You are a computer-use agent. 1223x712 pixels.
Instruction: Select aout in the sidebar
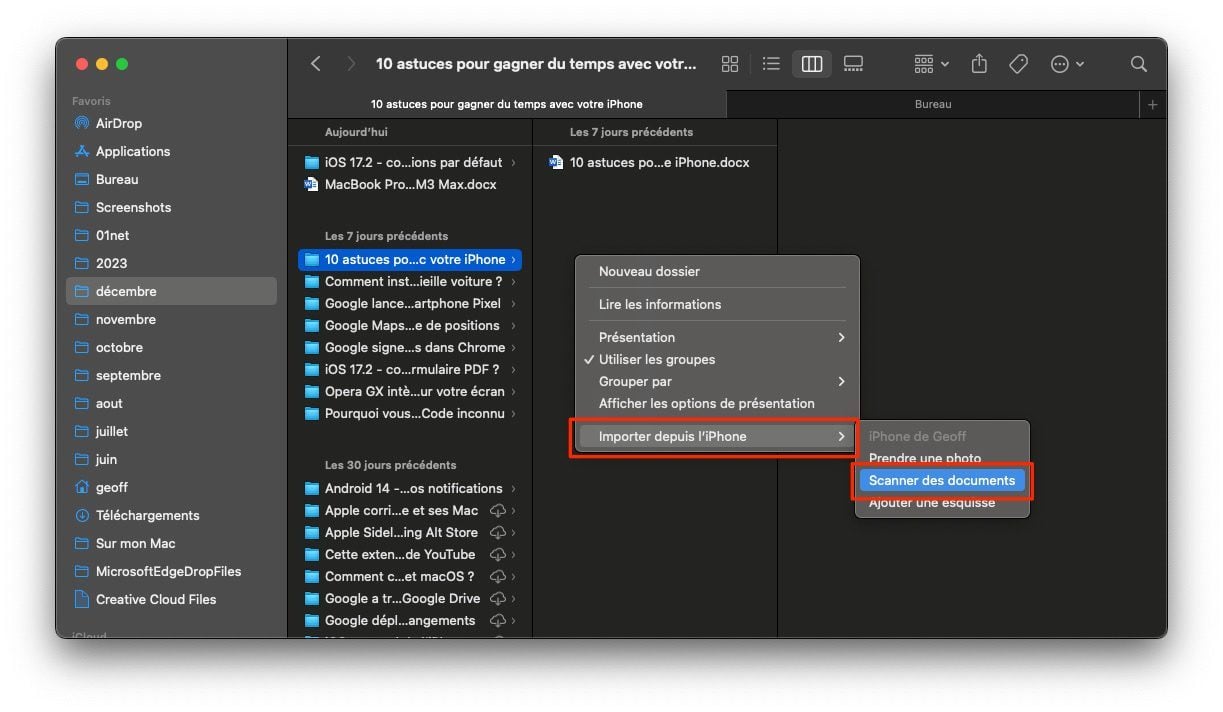171,403
